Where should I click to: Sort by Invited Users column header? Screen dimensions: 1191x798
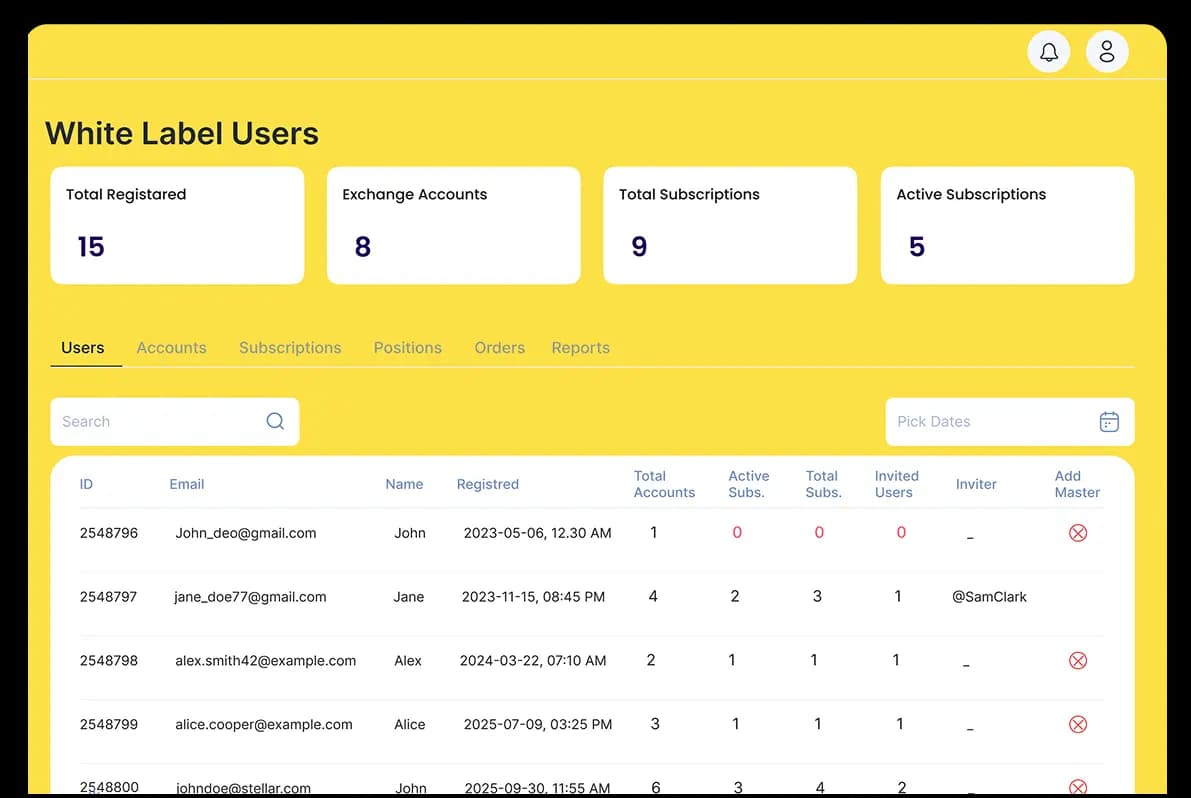pyautogui.click(x=896, y=484)
